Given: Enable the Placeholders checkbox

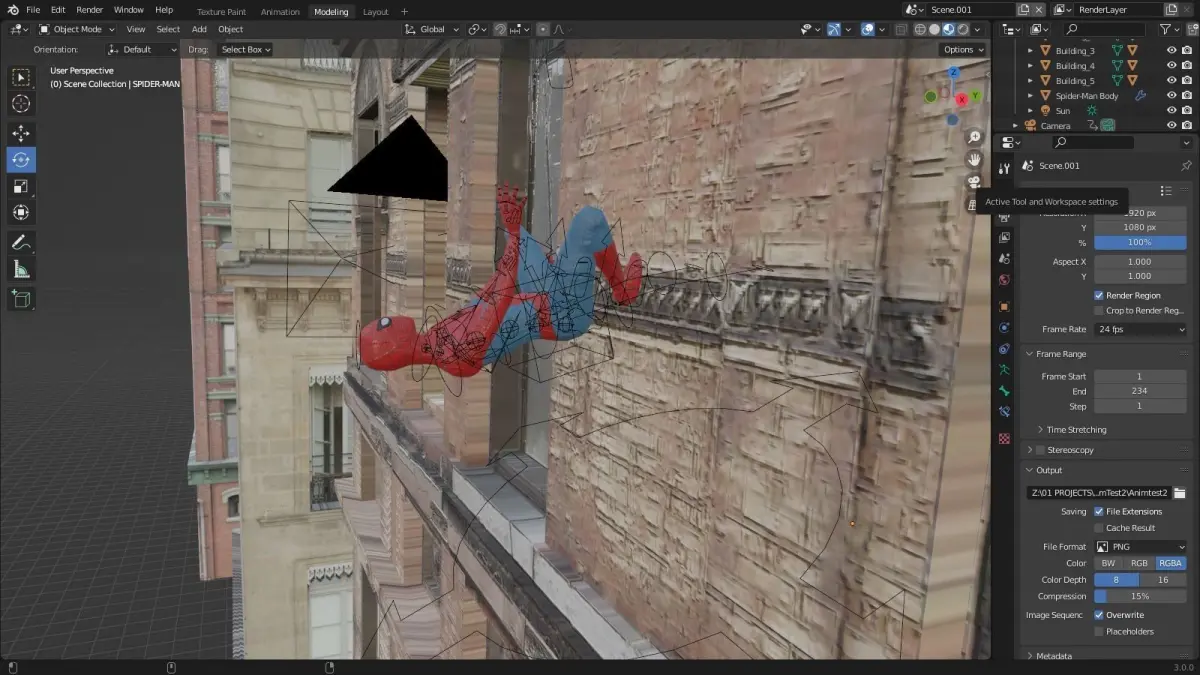Looking at the screenshot, I should click(1099, 631).
